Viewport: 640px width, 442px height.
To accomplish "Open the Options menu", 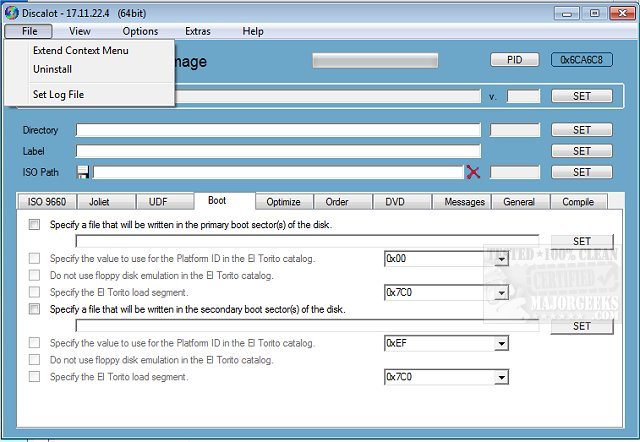I will (140, 31).
